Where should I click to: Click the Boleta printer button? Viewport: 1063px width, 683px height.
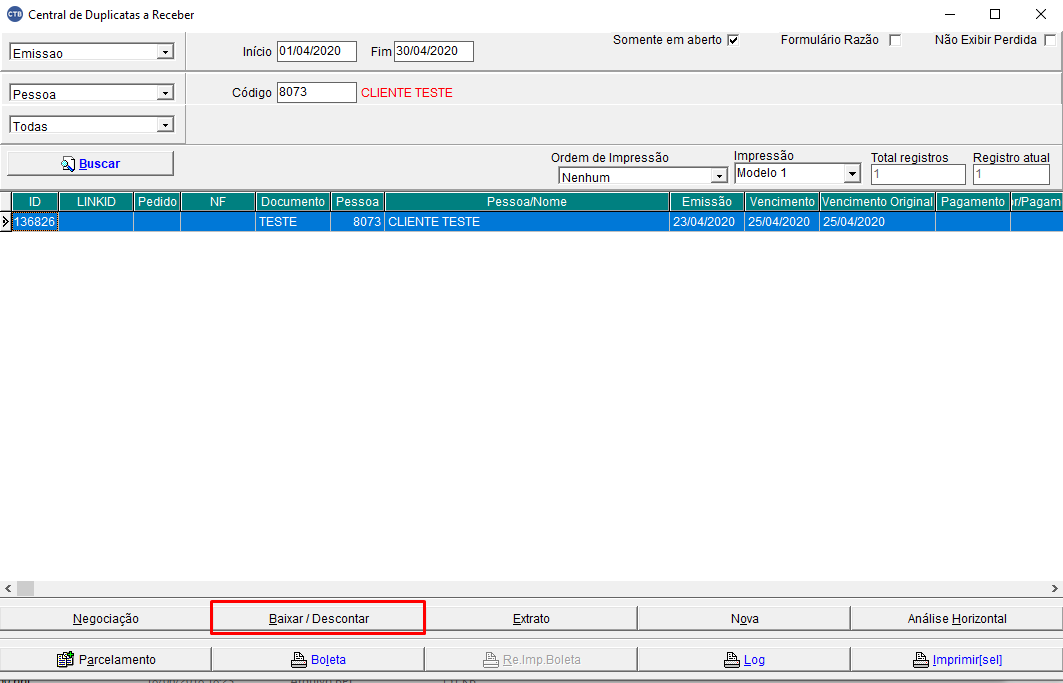tap(317, 659)
